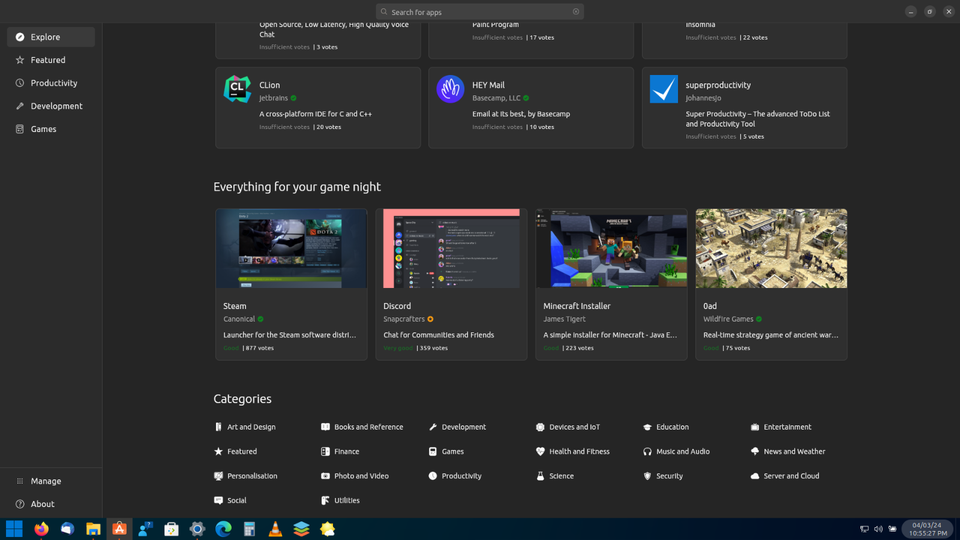Click the Minecraft Installer app name
The width and height of the screenshot is (960, 540).
pyautogui.click(x=577, y=306)
